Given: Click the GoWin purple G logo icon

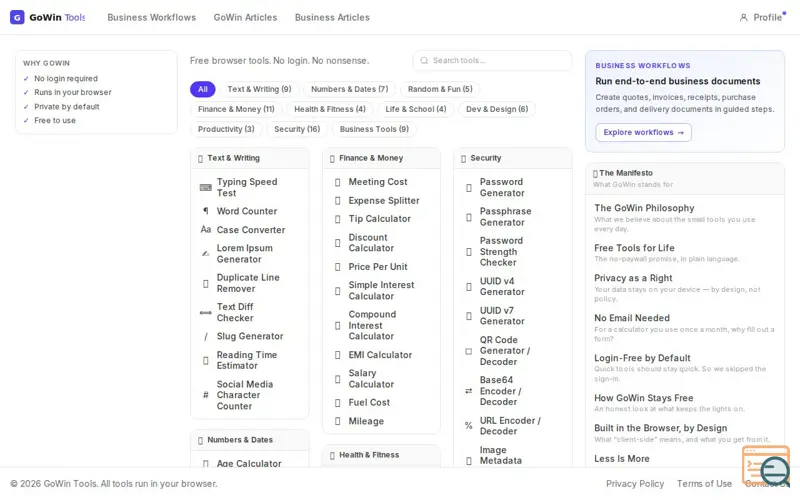Looking at the screenshot, I should coord(17,17).
